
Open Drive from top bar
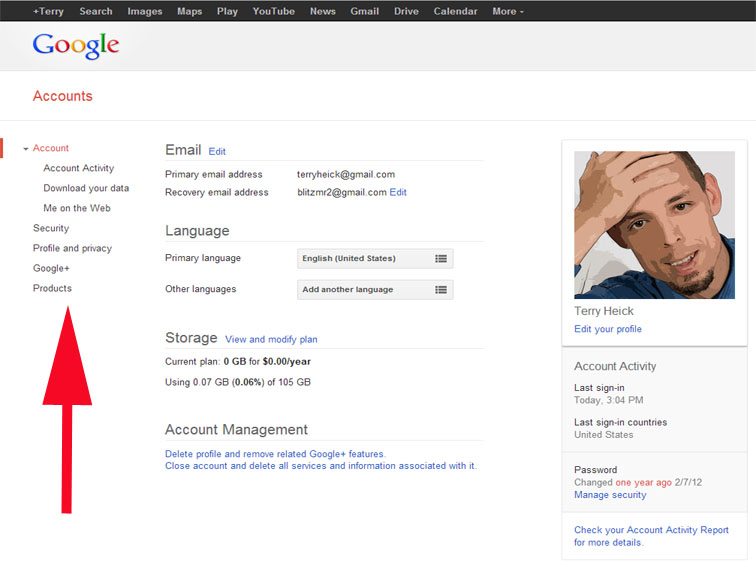(x=406, y=11)
